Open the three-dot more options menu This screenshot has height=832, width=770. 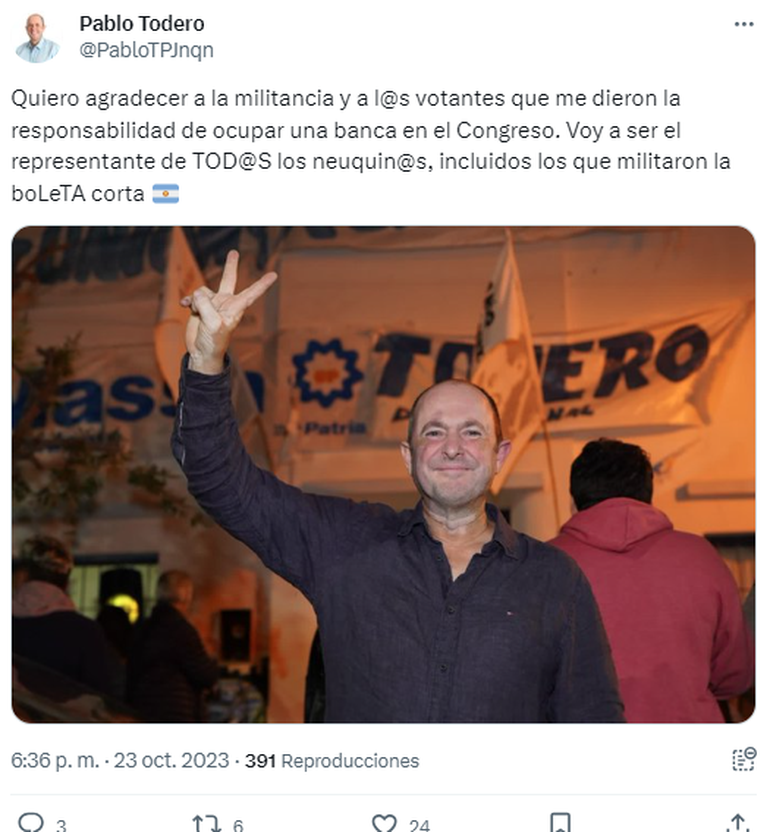click(743, 24)
